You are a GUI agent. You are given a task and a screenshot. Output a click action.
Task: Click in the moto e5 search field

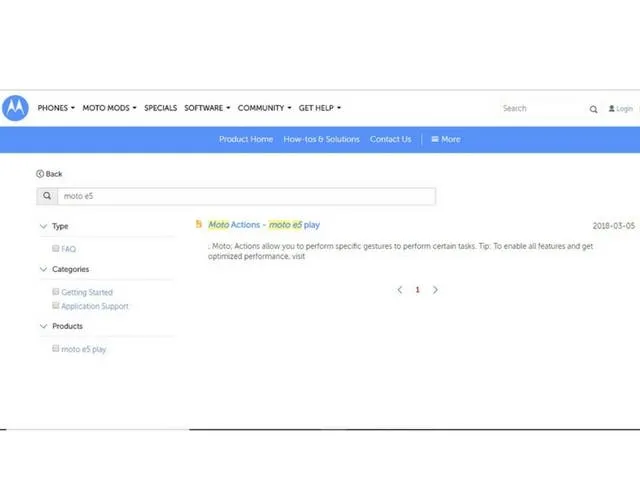pos(245,197)
